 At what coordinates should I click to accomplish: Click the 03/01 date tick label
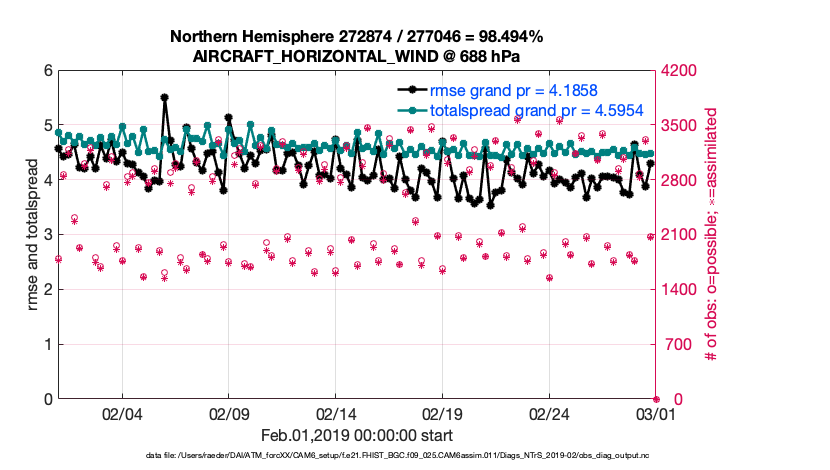(x=656, y=413)
